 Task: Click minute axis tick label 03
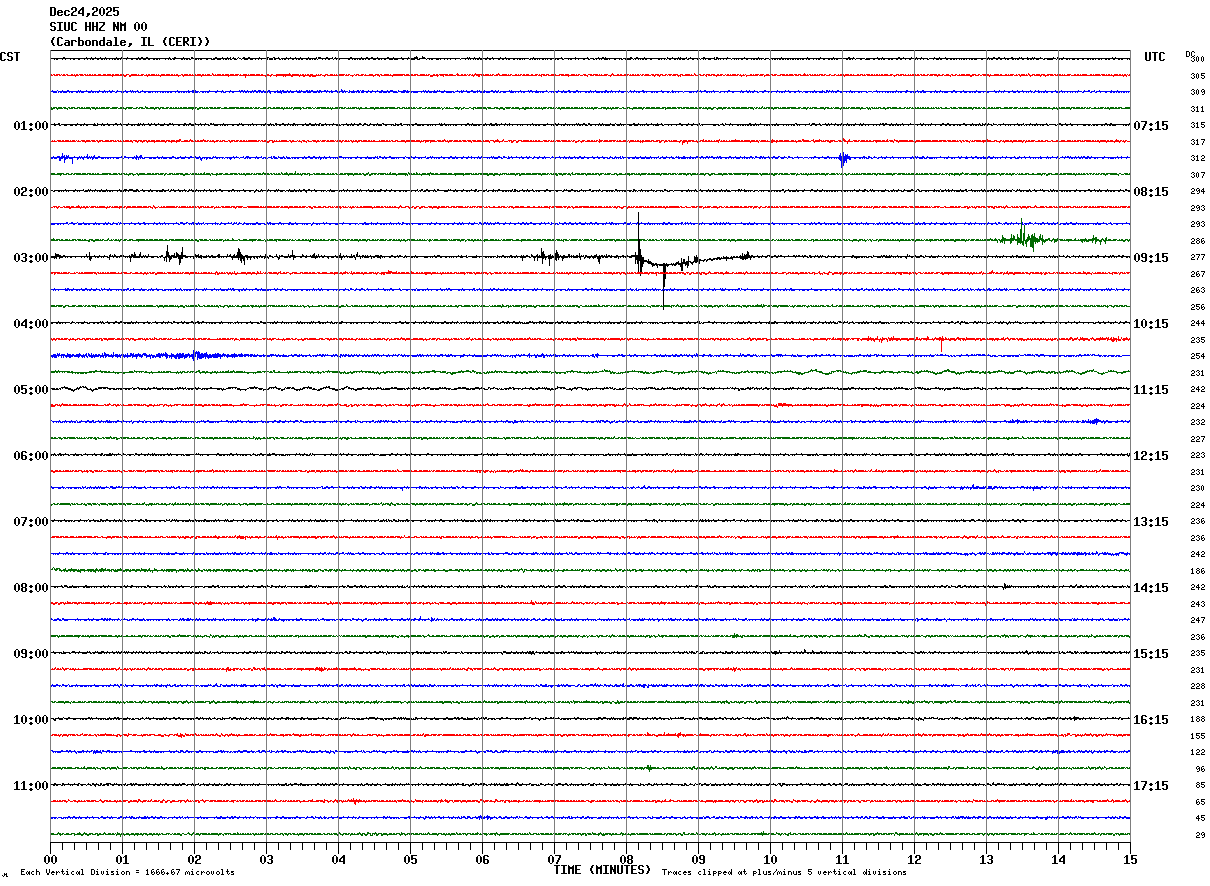tap(267, 859)
